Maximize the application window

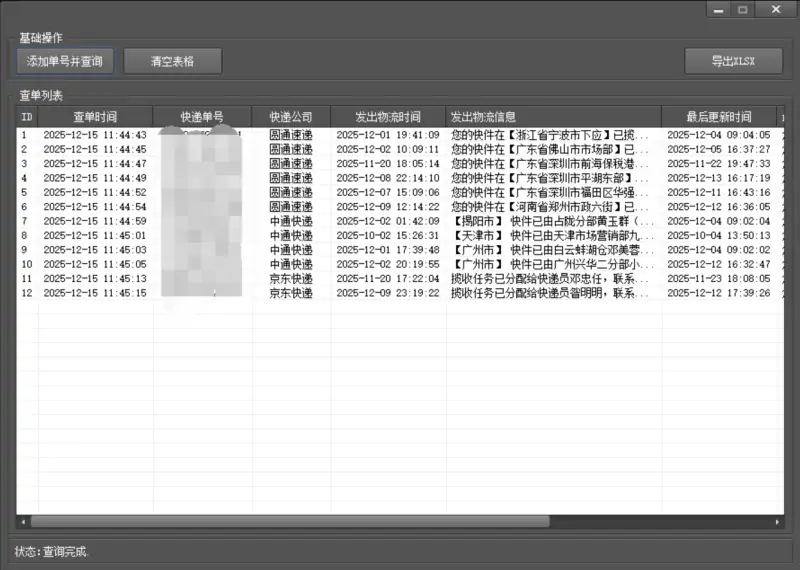[743, 9]
